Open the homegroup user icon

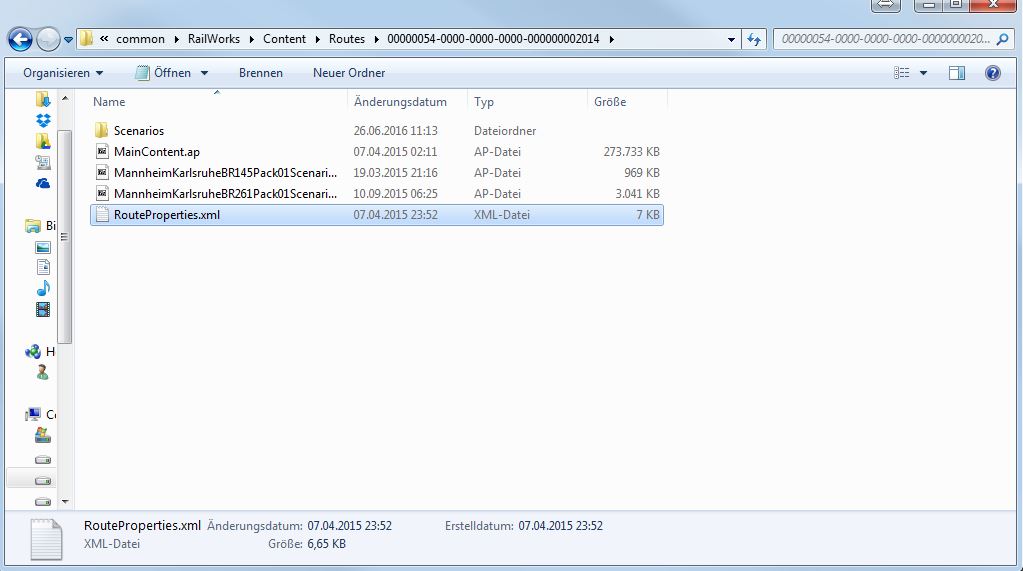pyautogui.click(x=43, y=373)
